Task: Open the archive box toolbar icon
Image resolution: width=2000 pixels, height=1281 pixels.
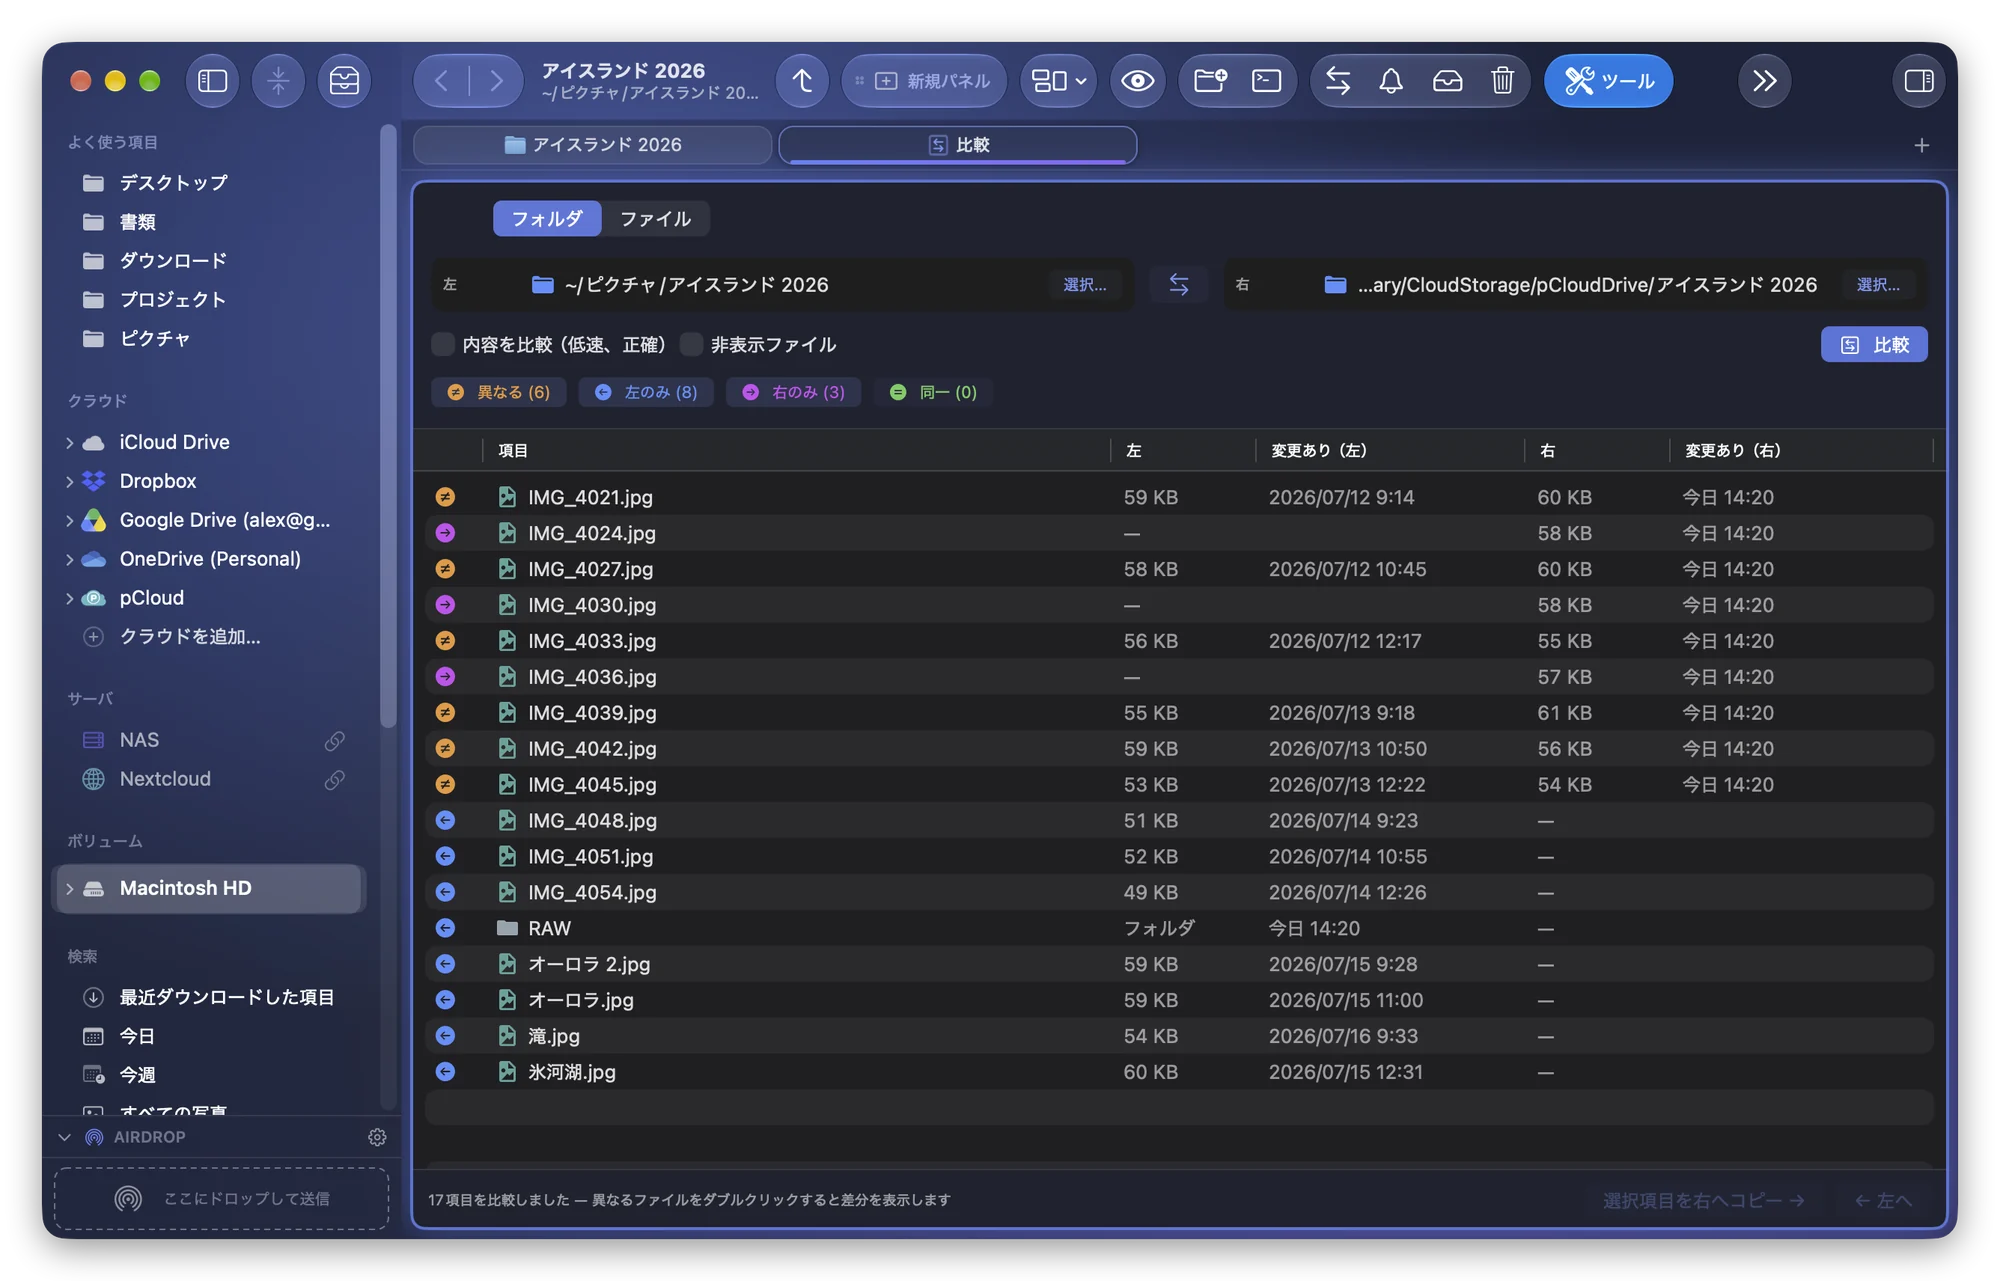Action: (x=344, y=81)
